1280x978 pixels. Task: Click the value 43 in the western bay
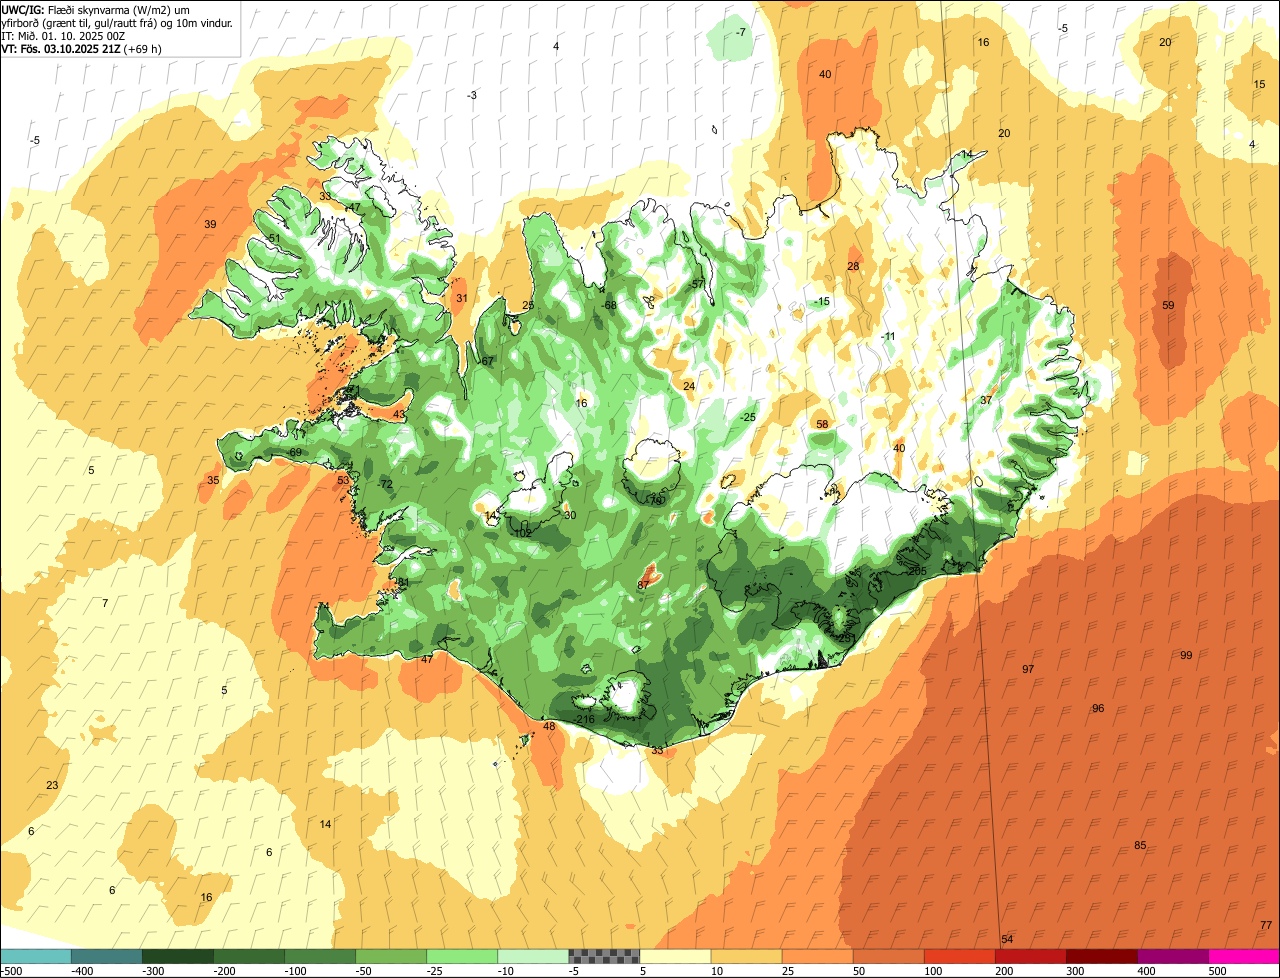399,415
